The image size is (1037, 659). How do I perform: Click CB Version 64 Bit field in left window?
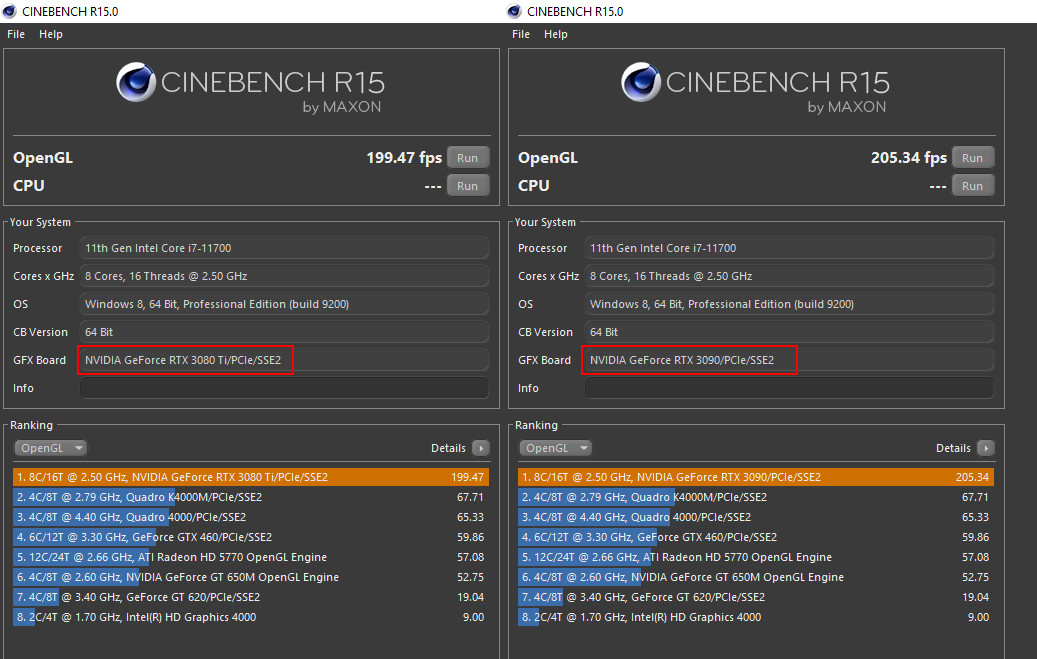pyautogui.click(x=284, y=332)
